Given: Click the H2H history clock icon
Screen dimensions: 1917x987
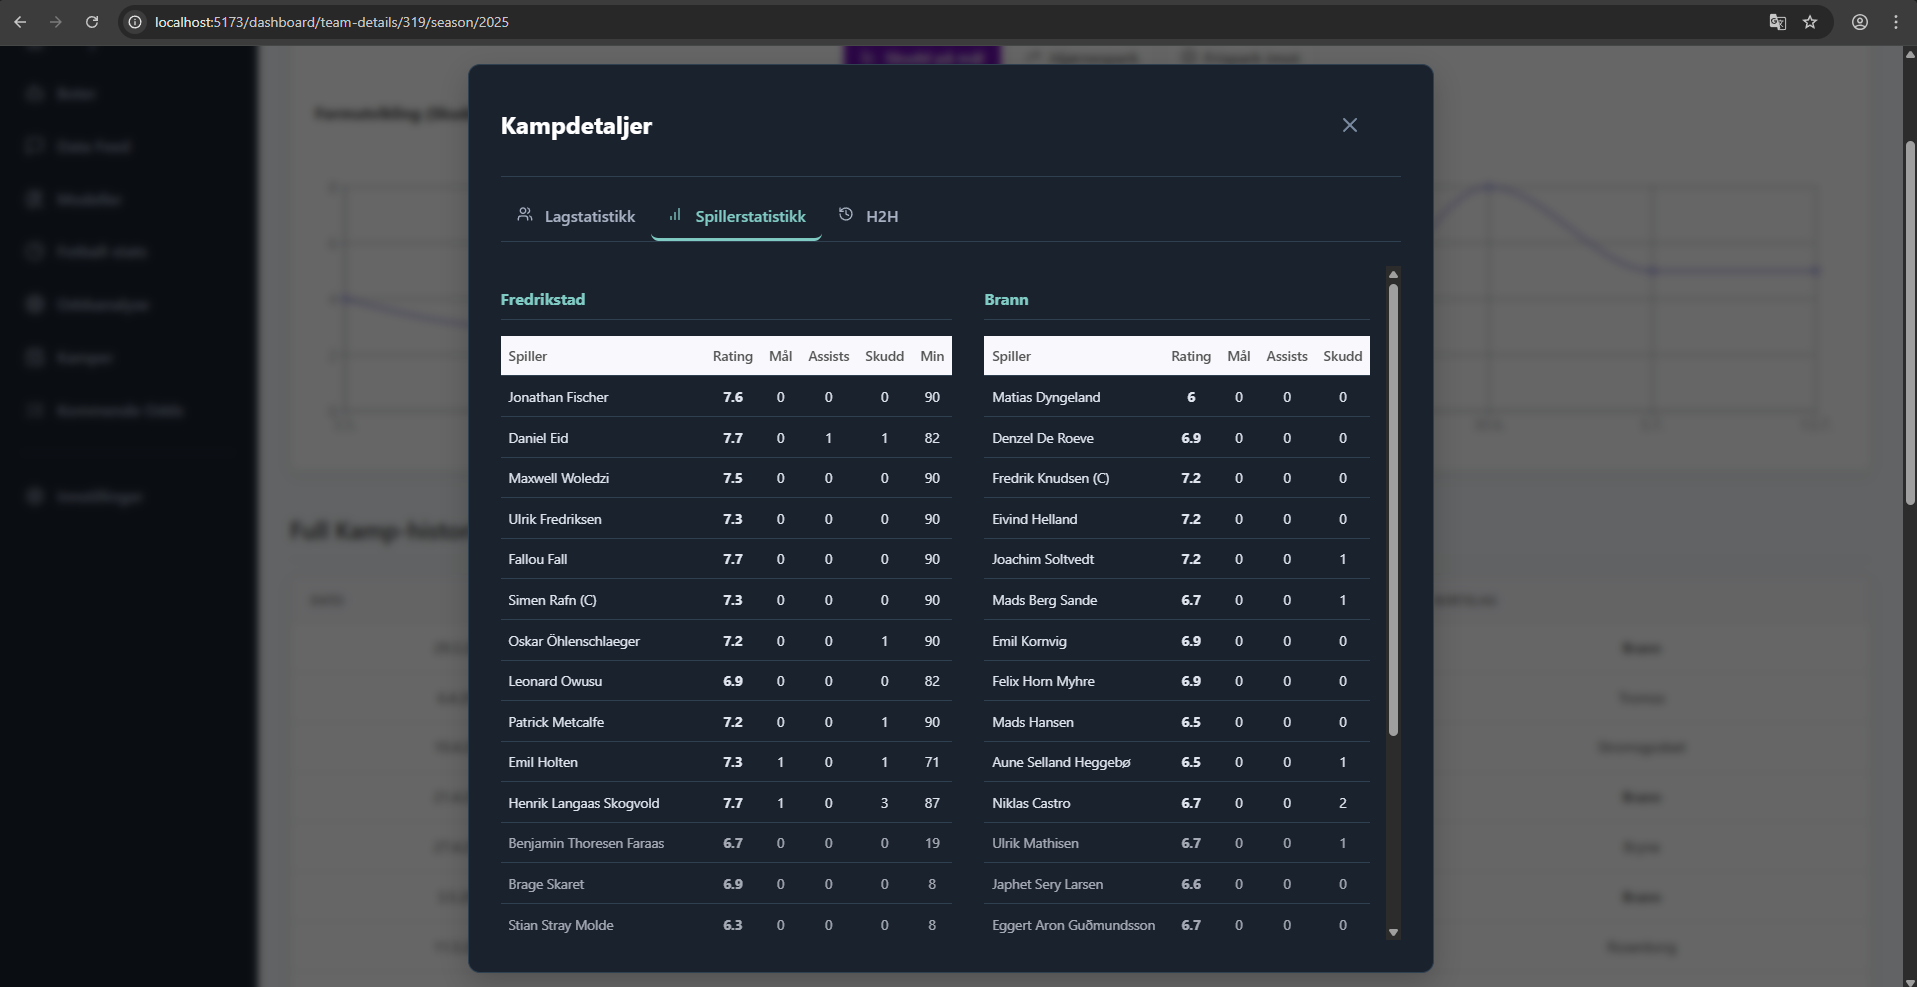Looking at the screenshot, I should (x=846, y=215).
